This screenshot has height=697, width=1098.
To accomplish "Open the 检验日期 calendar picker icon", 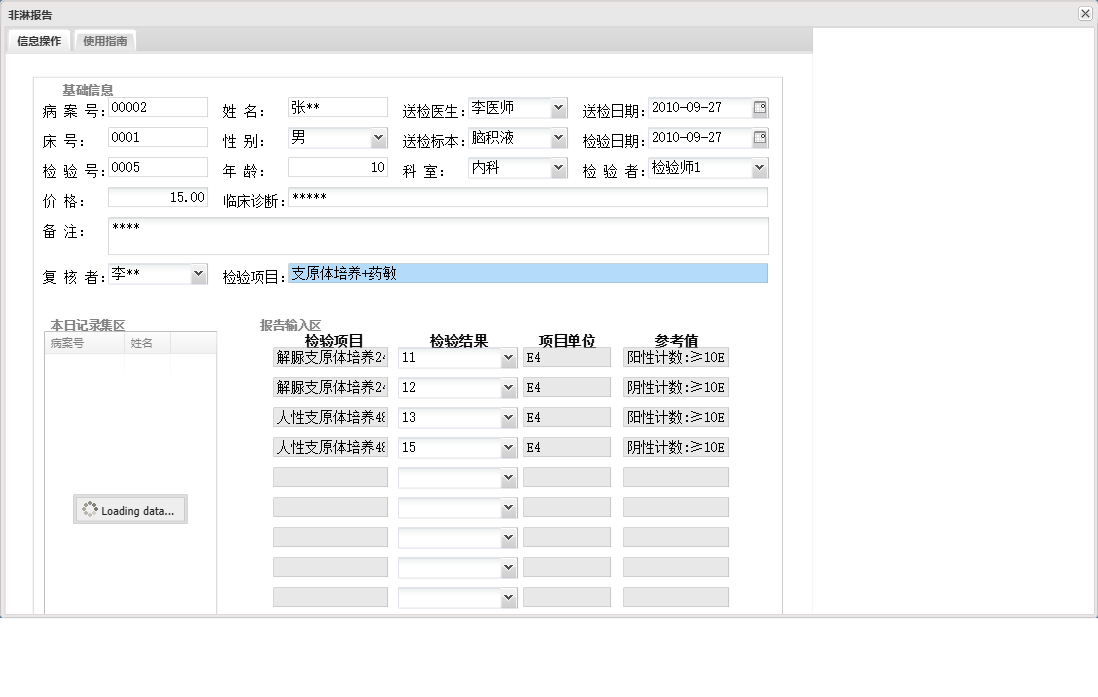I will point(761,137).
